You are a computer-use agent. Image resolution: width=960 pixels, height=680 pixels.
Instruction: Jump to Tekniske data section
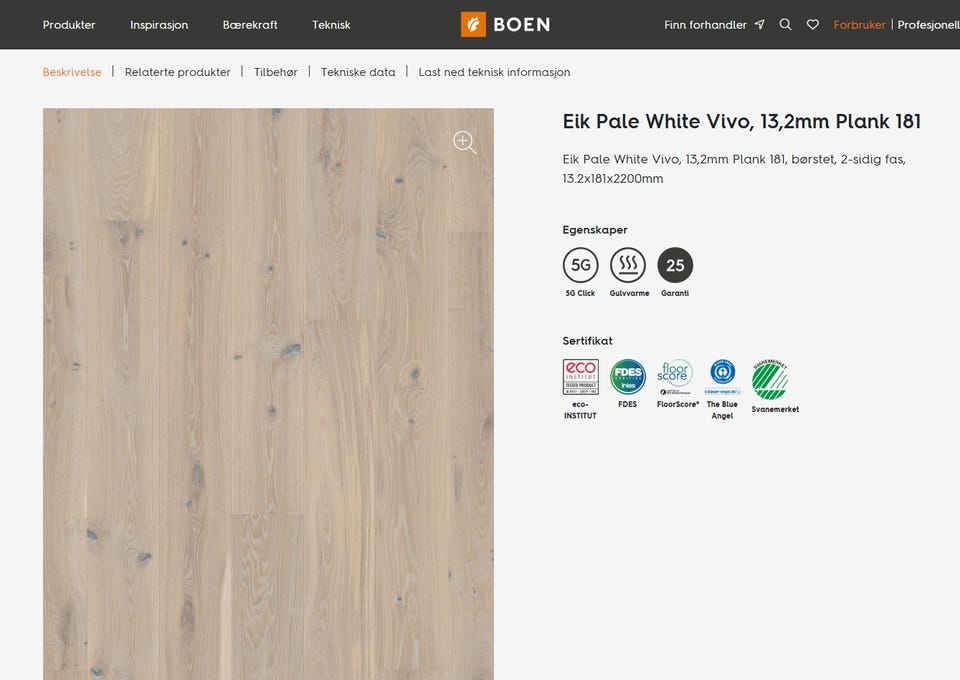(358, 72)
